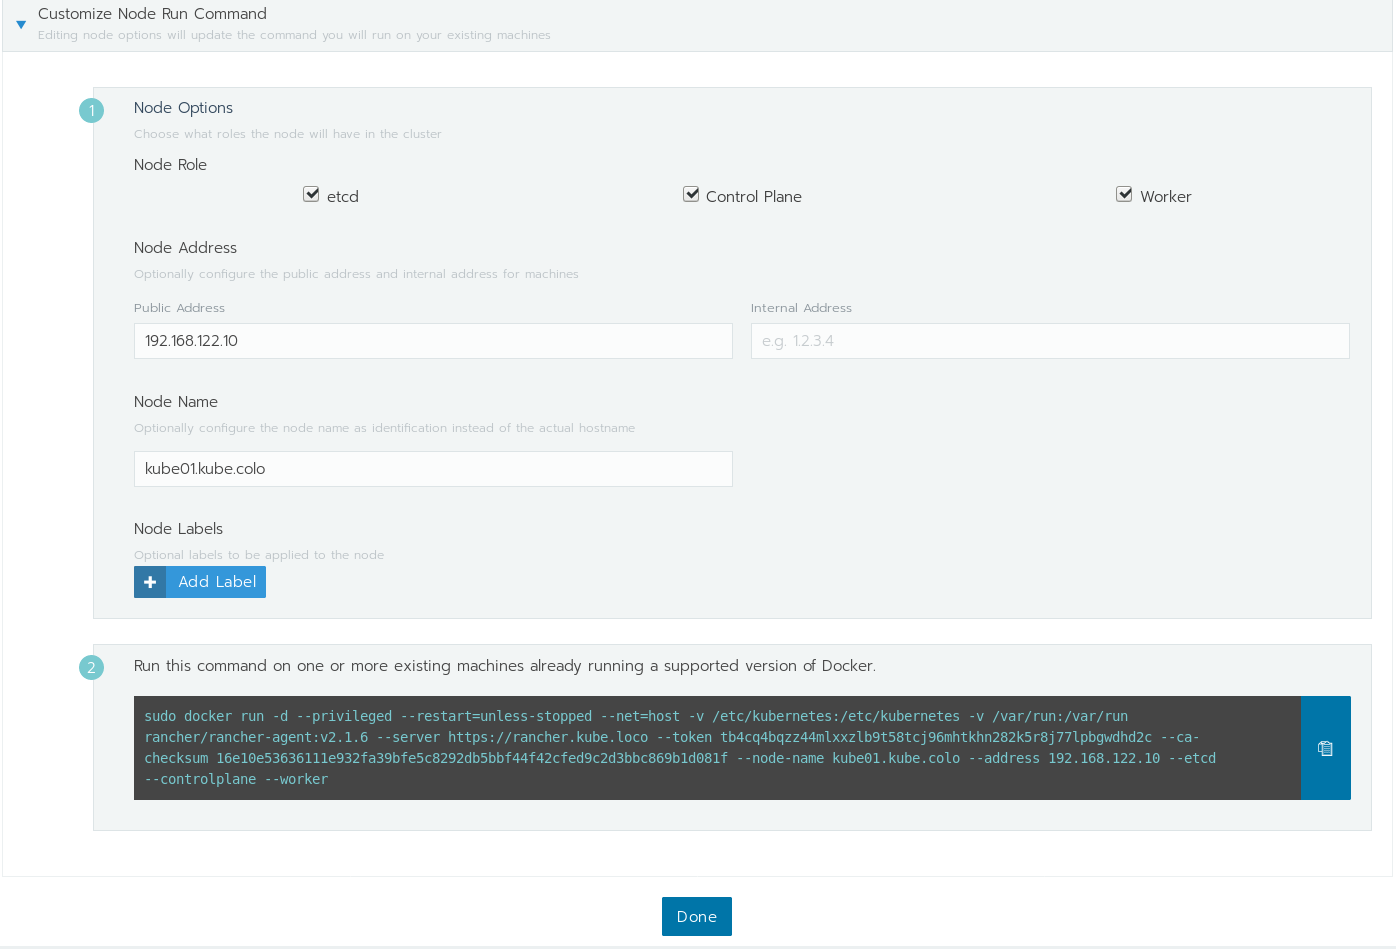This screenshot has height=949, width=1396.
Task: Click the docker run command text
Action: [680, 748]
